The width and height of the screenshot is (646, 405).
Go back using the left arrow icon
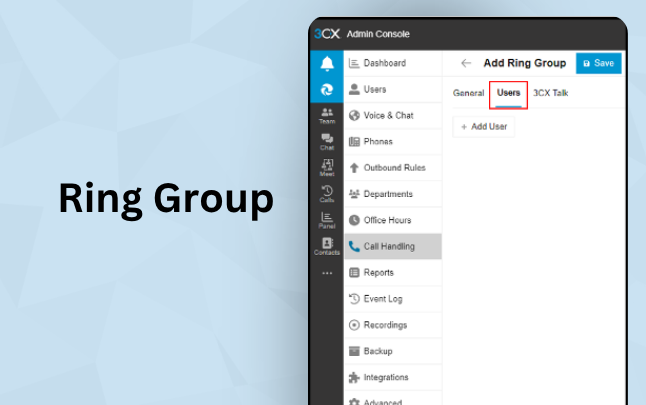pos(466,63)
